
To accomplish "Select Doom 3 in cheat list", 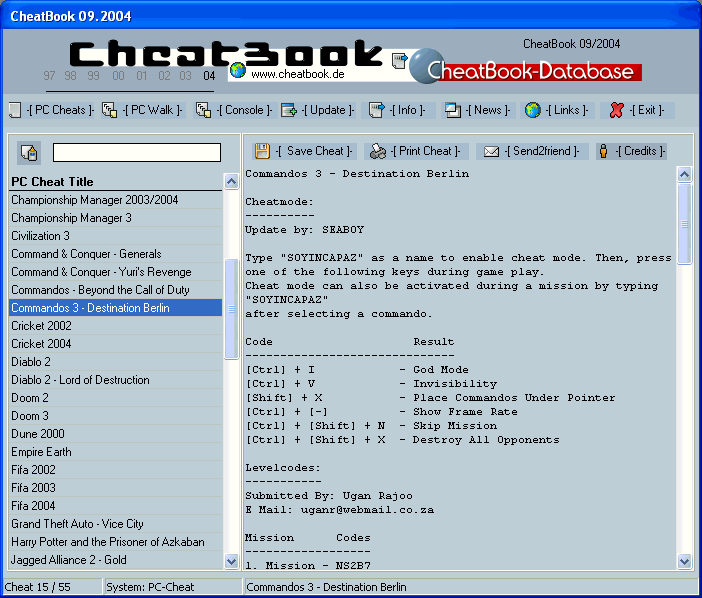I will (116, 416).
